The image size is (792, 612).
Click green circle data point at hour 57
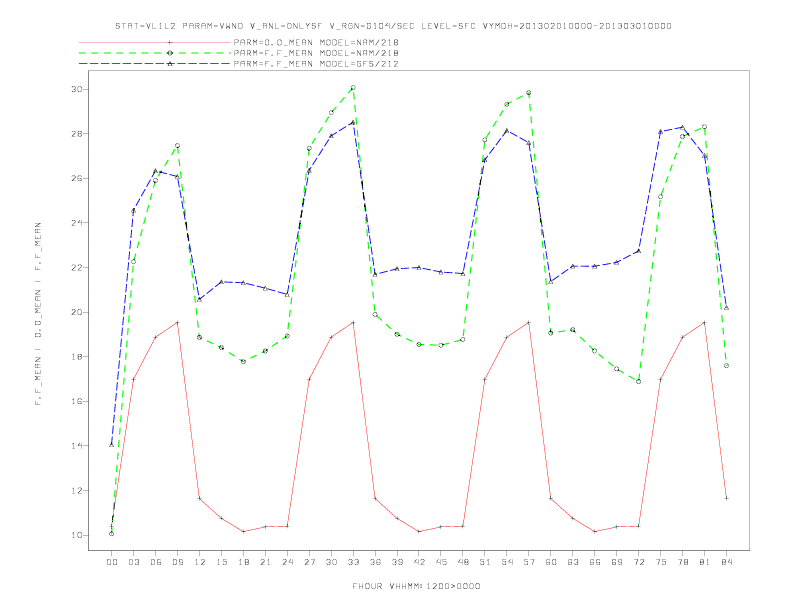click(x=529, y=93)
